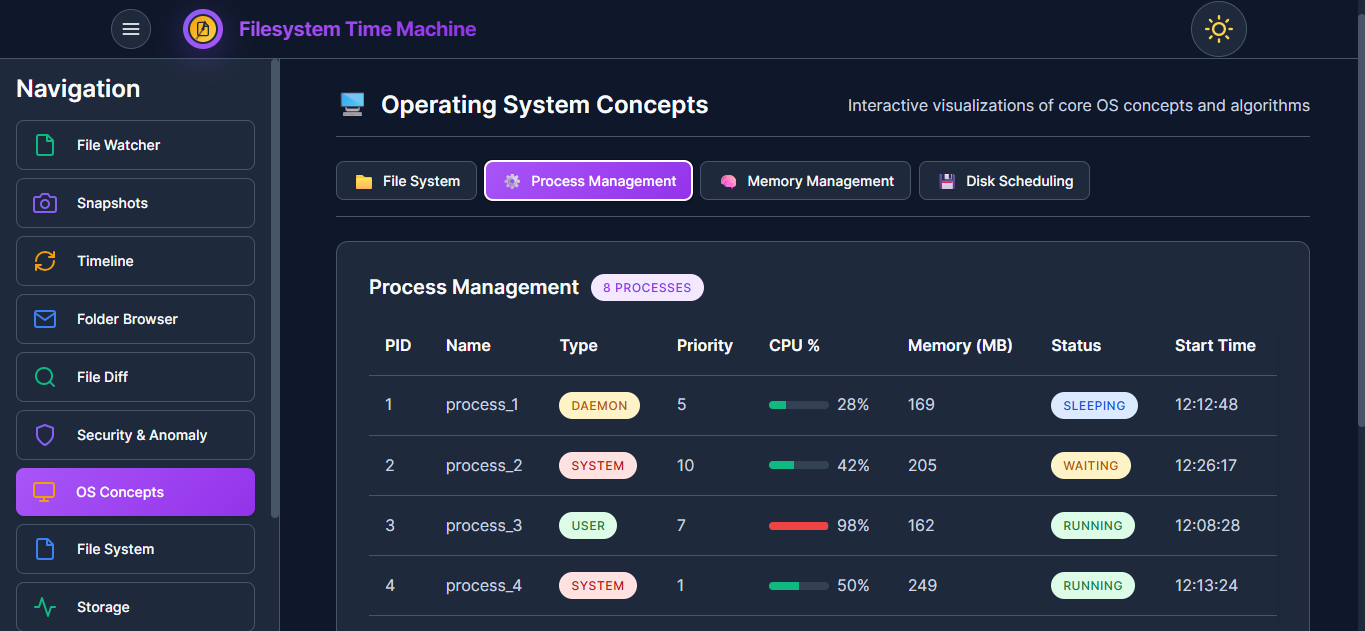The height and width of the screenshot is (631, 1365).
Task: Open Folder Browser via its envelope icon
Action: click(43, 318)
